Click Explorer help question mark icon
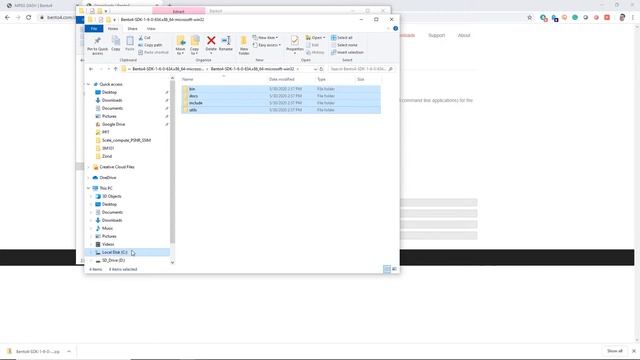This screenshot has height=360, width=640. [x=395, y=29]
